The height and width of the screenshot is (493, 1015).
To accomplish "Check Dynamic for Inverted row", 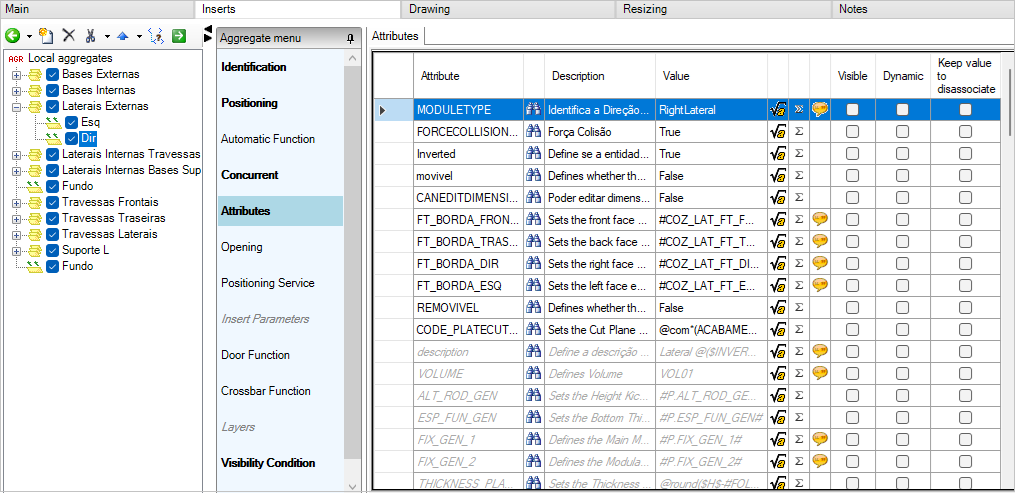I will point(902,154).
